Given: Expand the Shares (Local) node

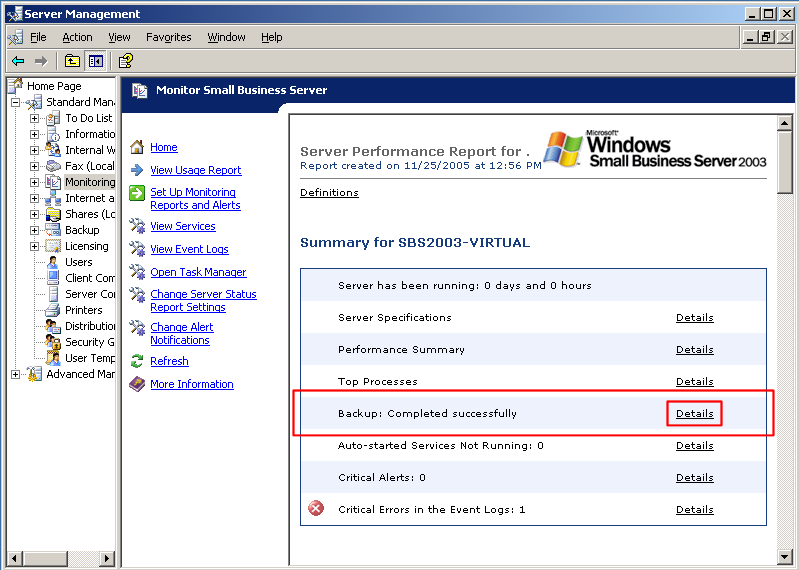Looking at the screenshot, I should [x=34, y=214].
